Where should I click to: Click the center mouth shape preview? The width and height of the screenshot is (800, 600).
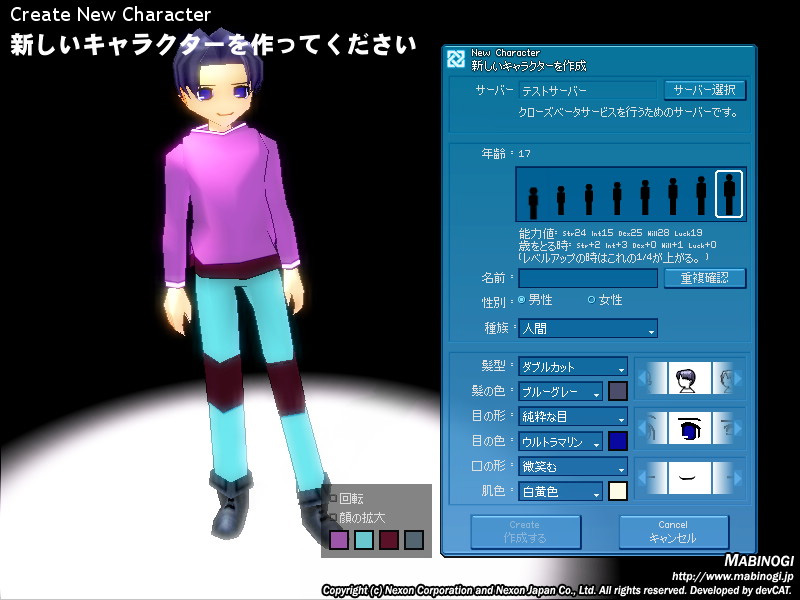pyautogui.click(x=689, y=478)
